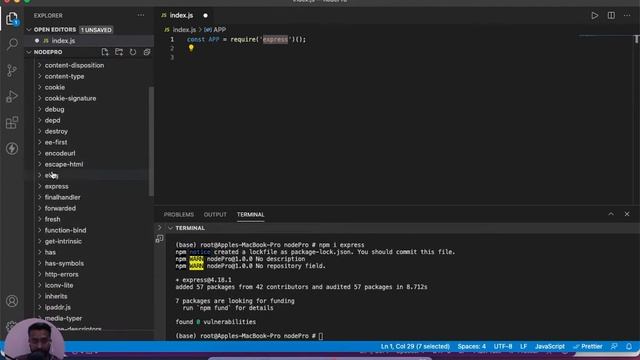The image size is (640, 360).
Task: Refresh the NODEPRO explorer
Action: click(133, 52)
